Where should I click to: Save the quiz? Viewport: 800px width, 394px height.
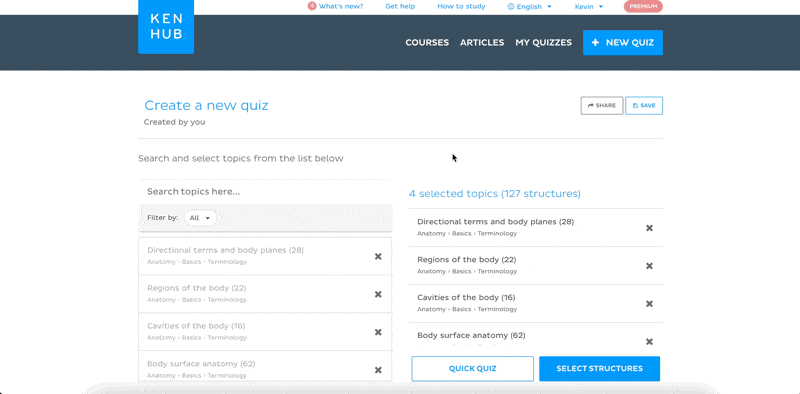pyautogui.click(x=644, y=106)
